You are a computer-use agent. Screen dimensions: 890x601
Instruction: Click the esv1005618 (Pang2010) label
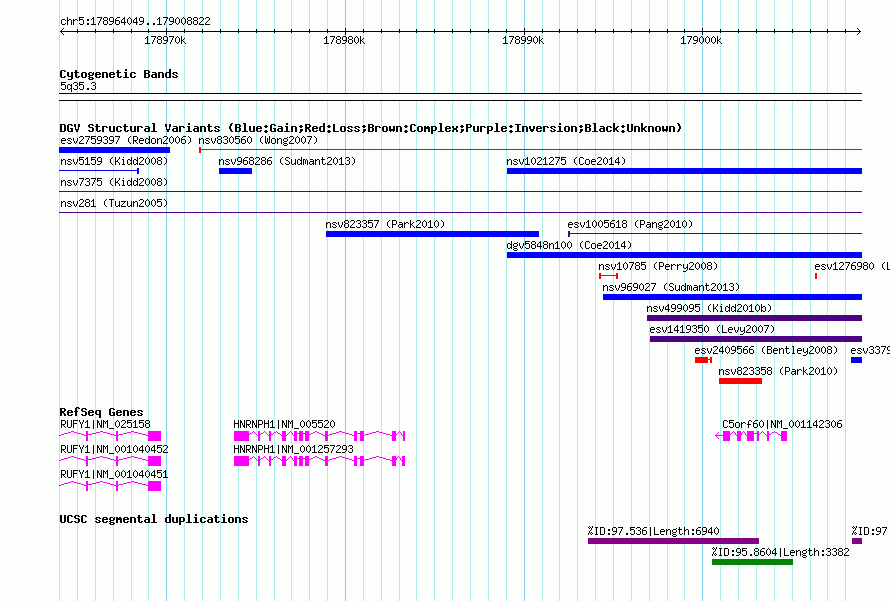[630, 224]
